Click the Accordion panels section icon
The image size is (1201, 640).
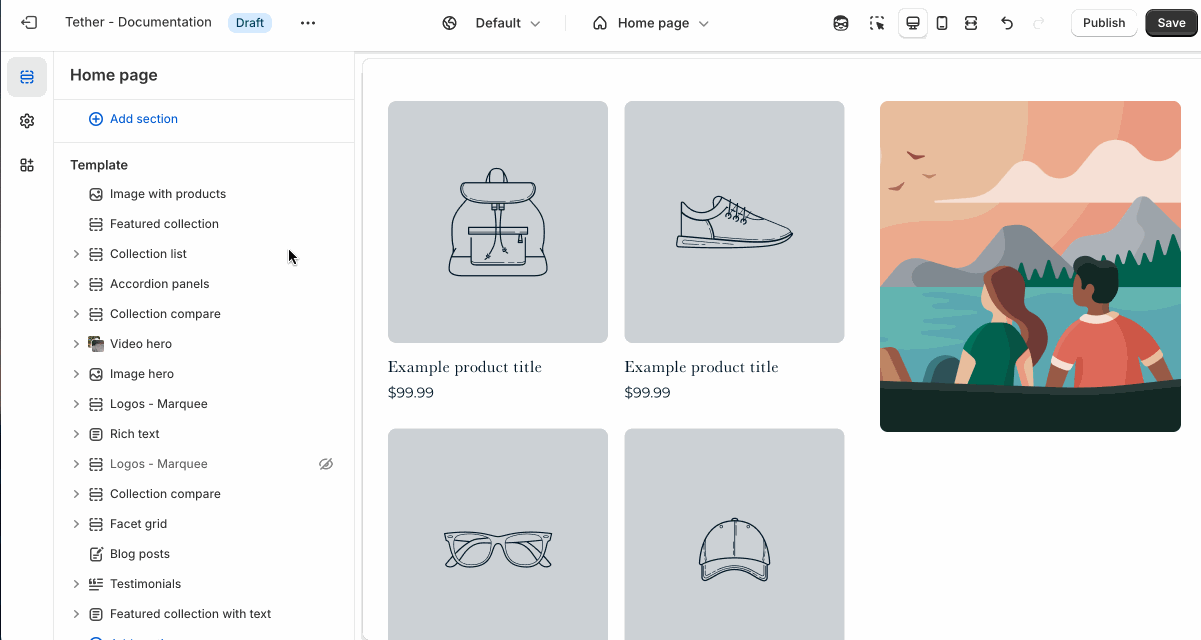pos(96,284)
